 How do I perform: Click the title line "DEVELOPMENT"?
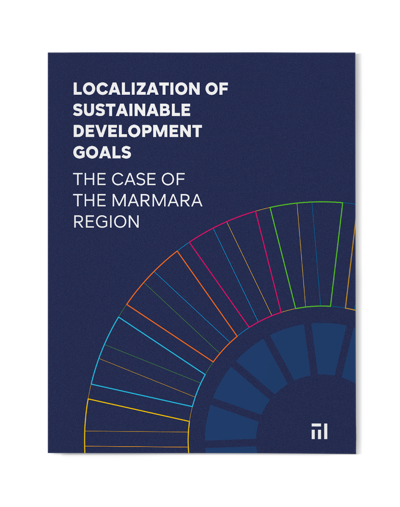point(137,131)
